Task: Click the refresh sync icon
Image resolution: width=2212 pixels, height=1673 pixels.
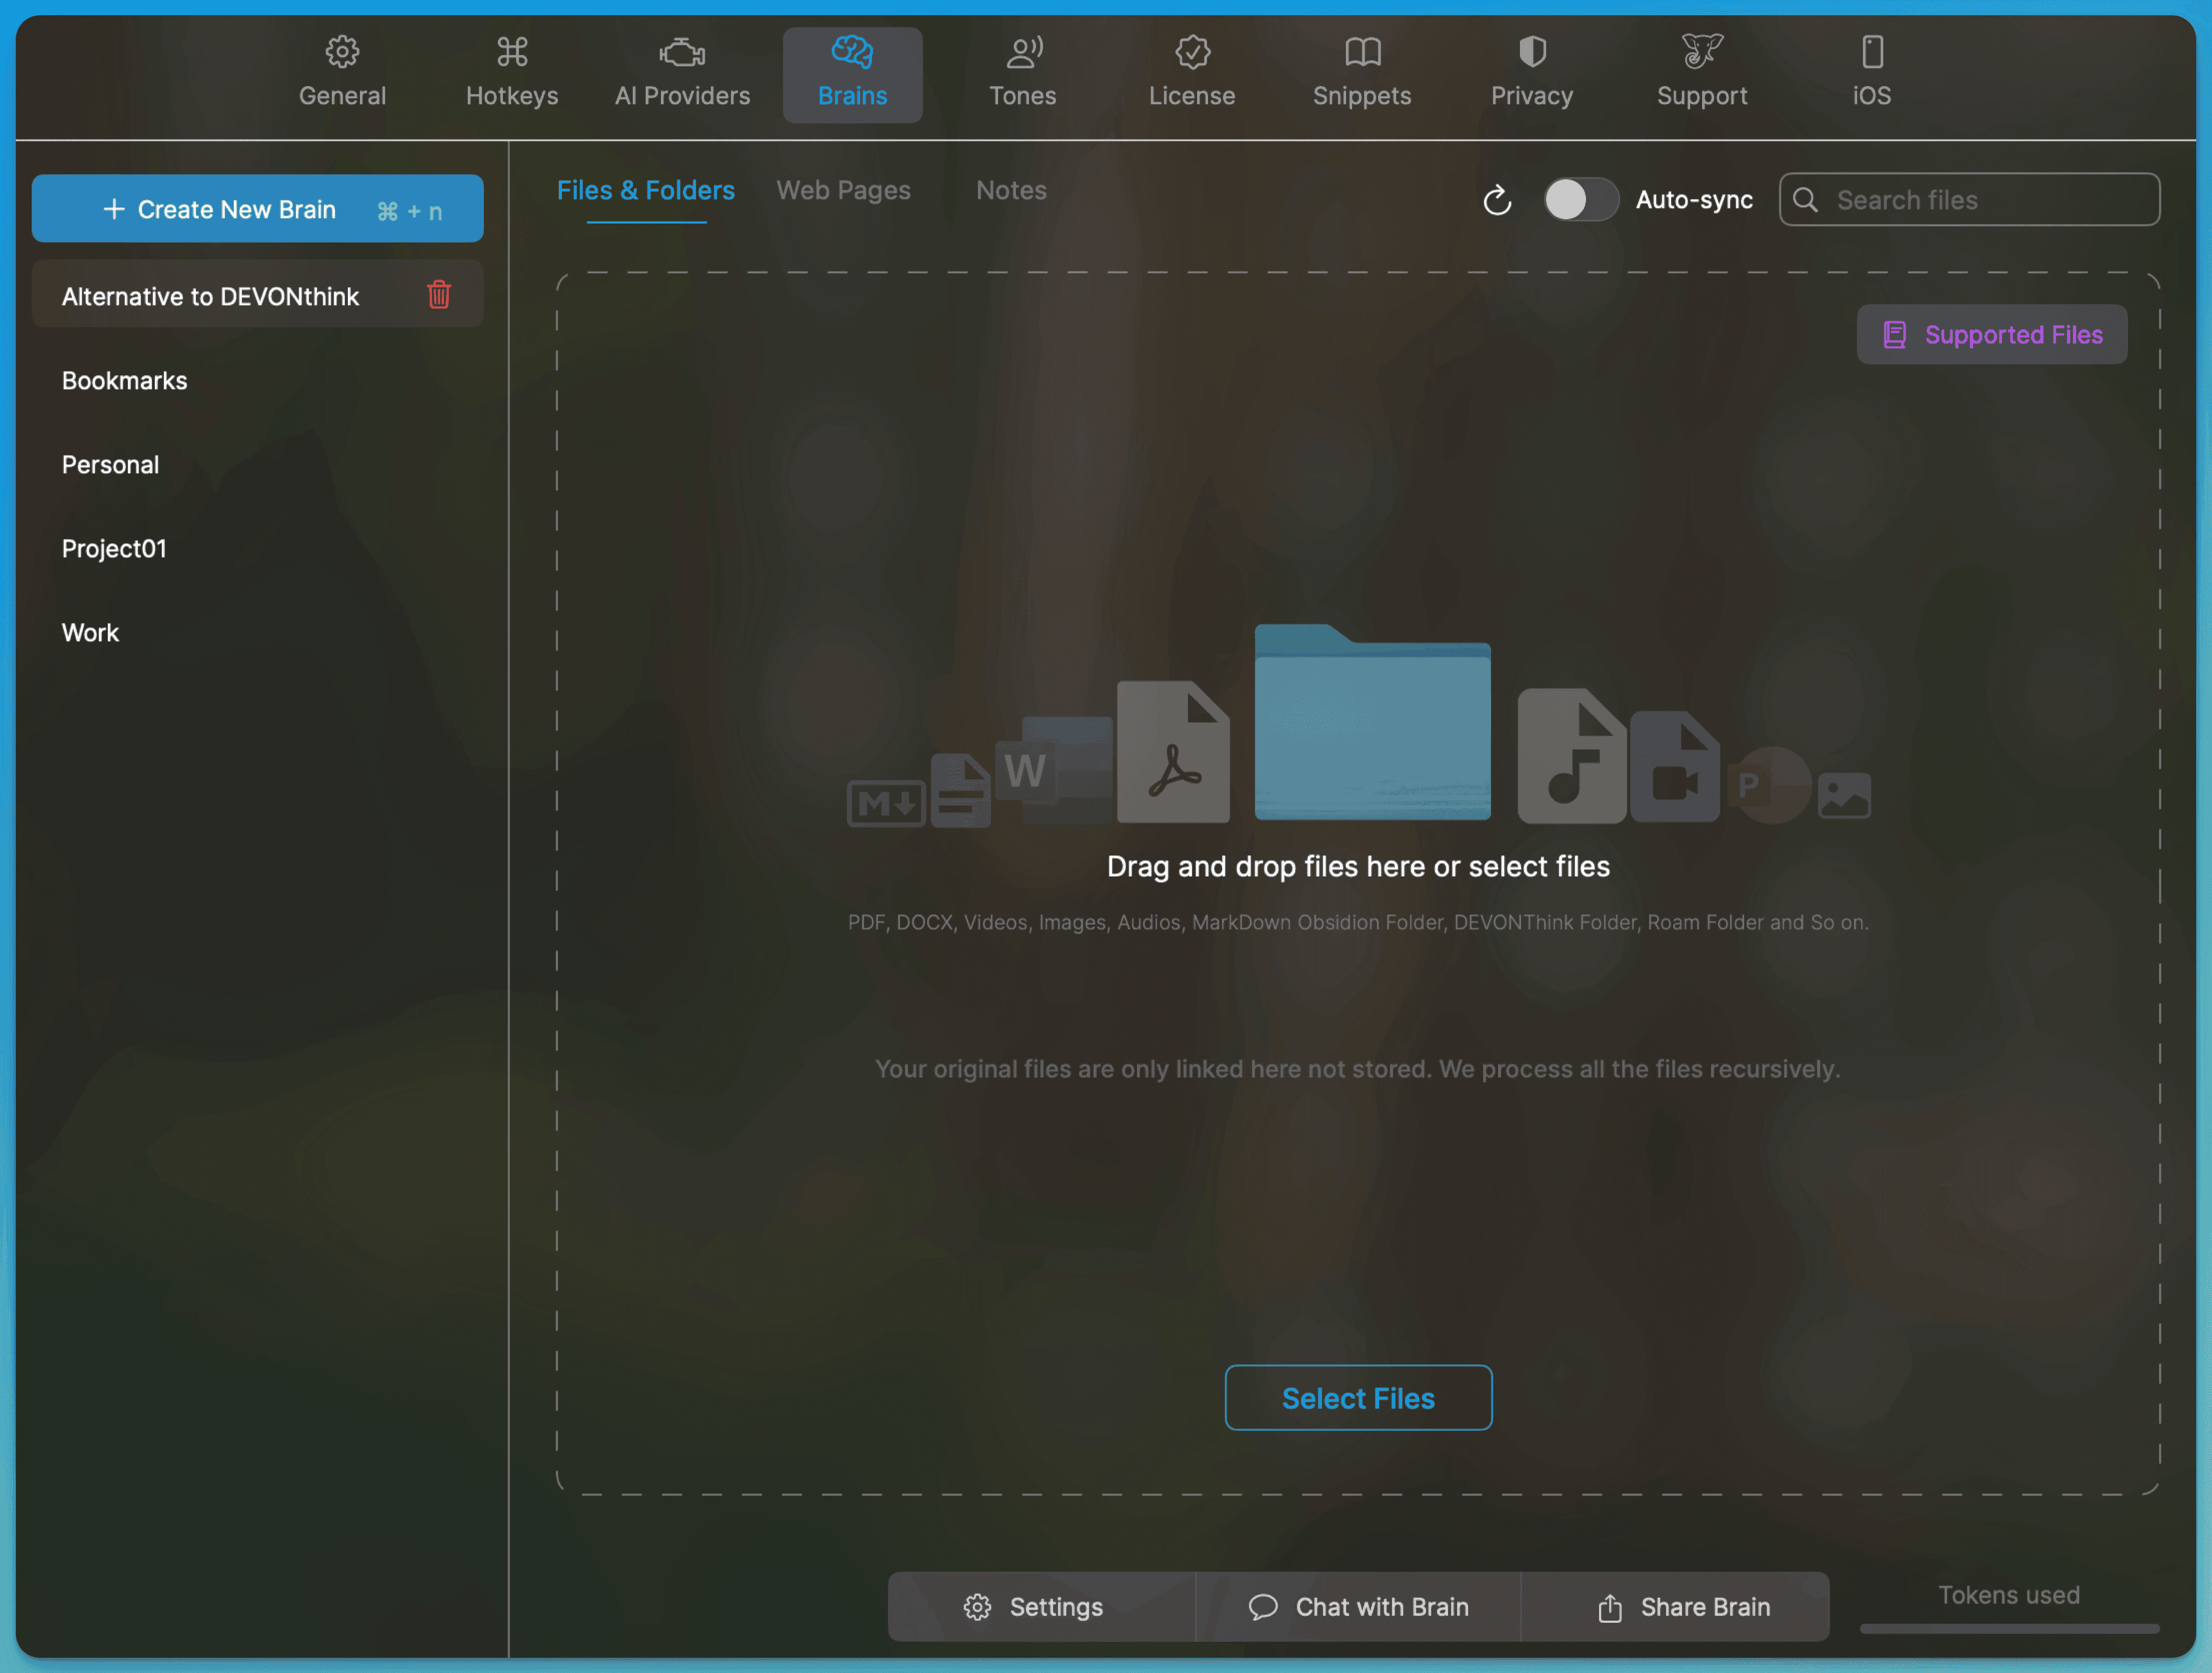Action: click(x=1497, y=200)
